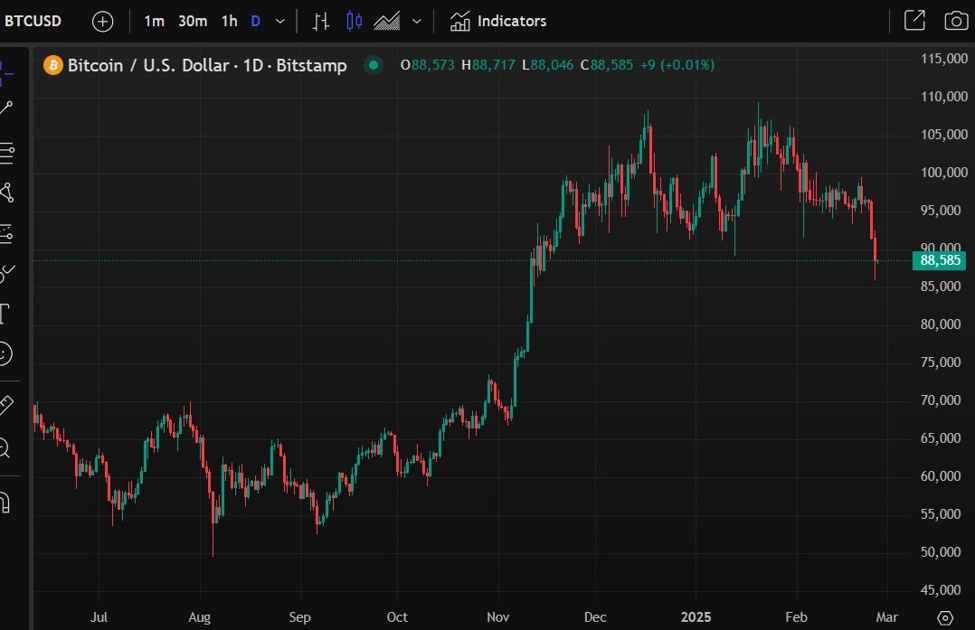Select the Trend Line drawing tool
975x630 pixels.
pos(8,105)
